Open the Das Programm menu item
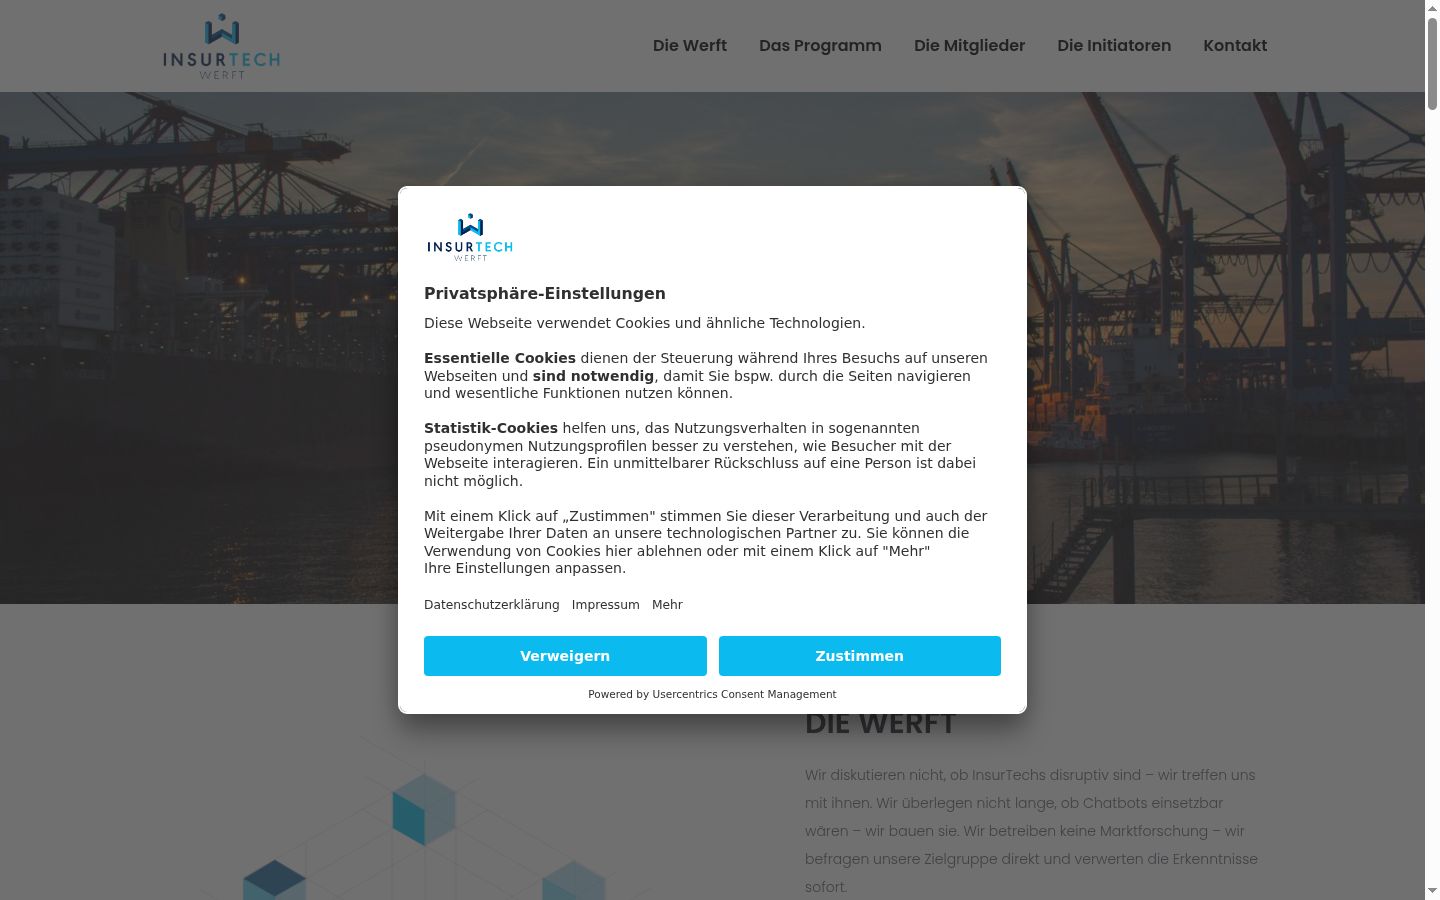This screenshot has width=1440, height=900. click(x=820, y=46)
